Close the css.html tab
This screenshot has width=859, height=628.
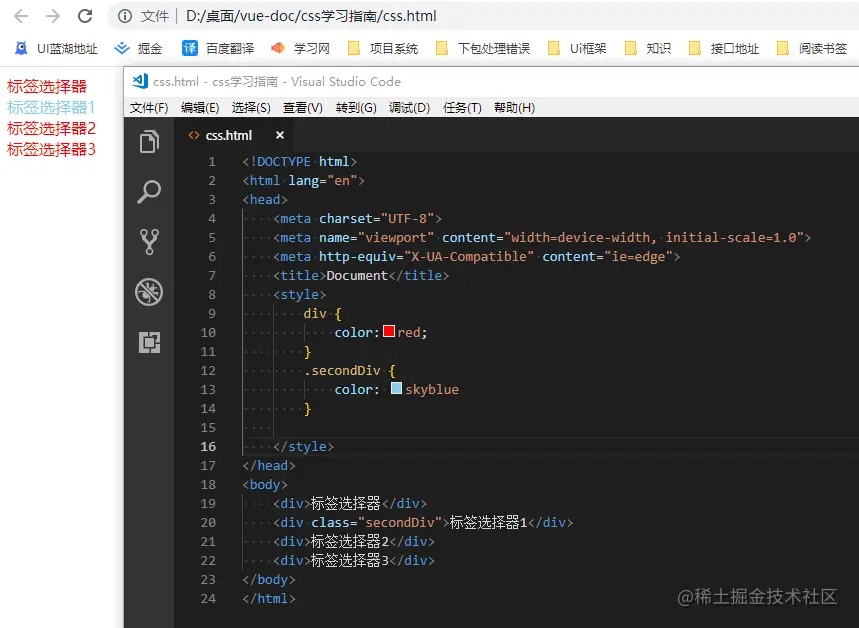[x=279, y=134]
